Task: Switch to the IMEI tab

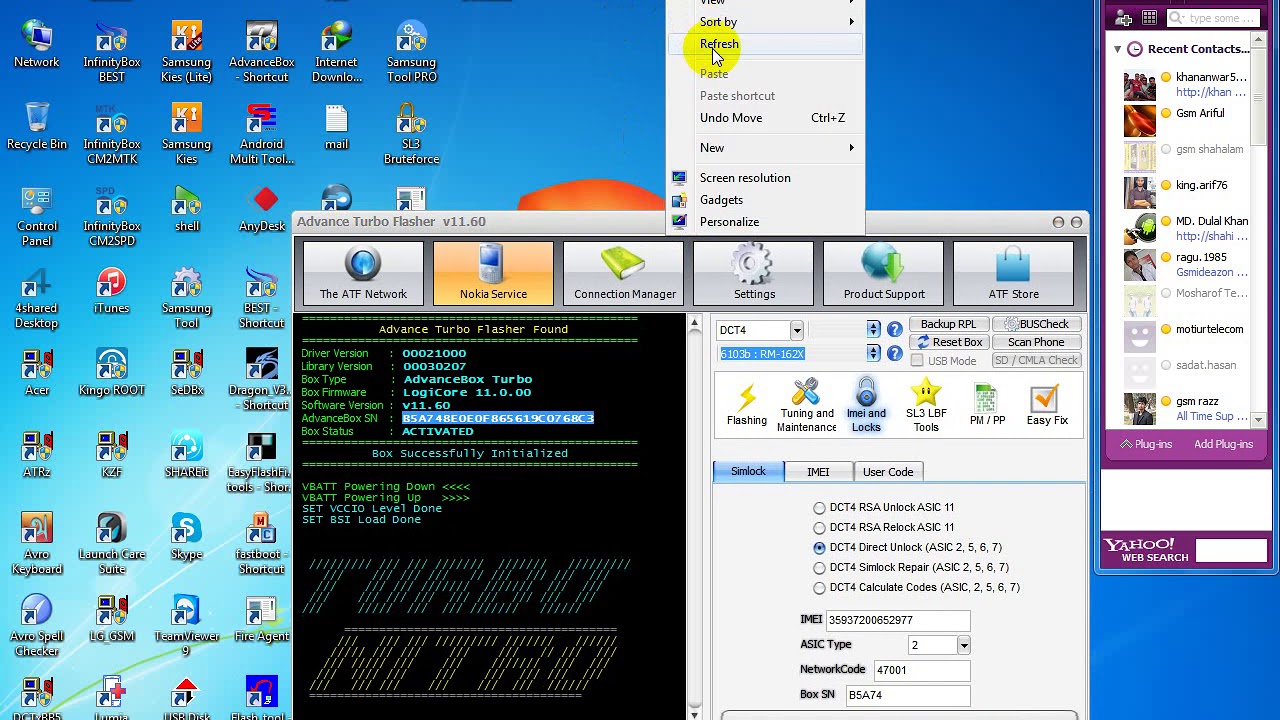Action: [x=818, y=472]
